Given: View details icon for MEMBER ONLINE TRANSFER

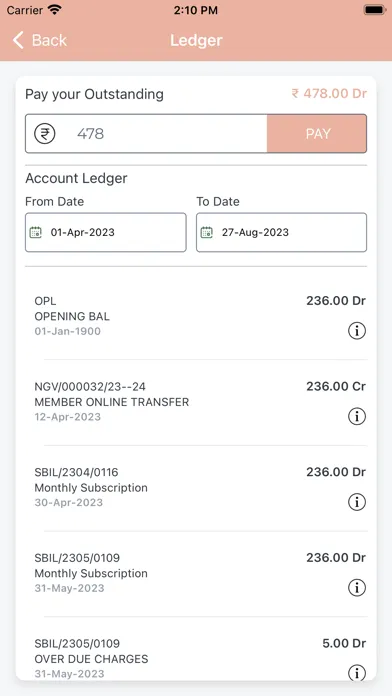Looking at the screenshot, I should (356, 416).
